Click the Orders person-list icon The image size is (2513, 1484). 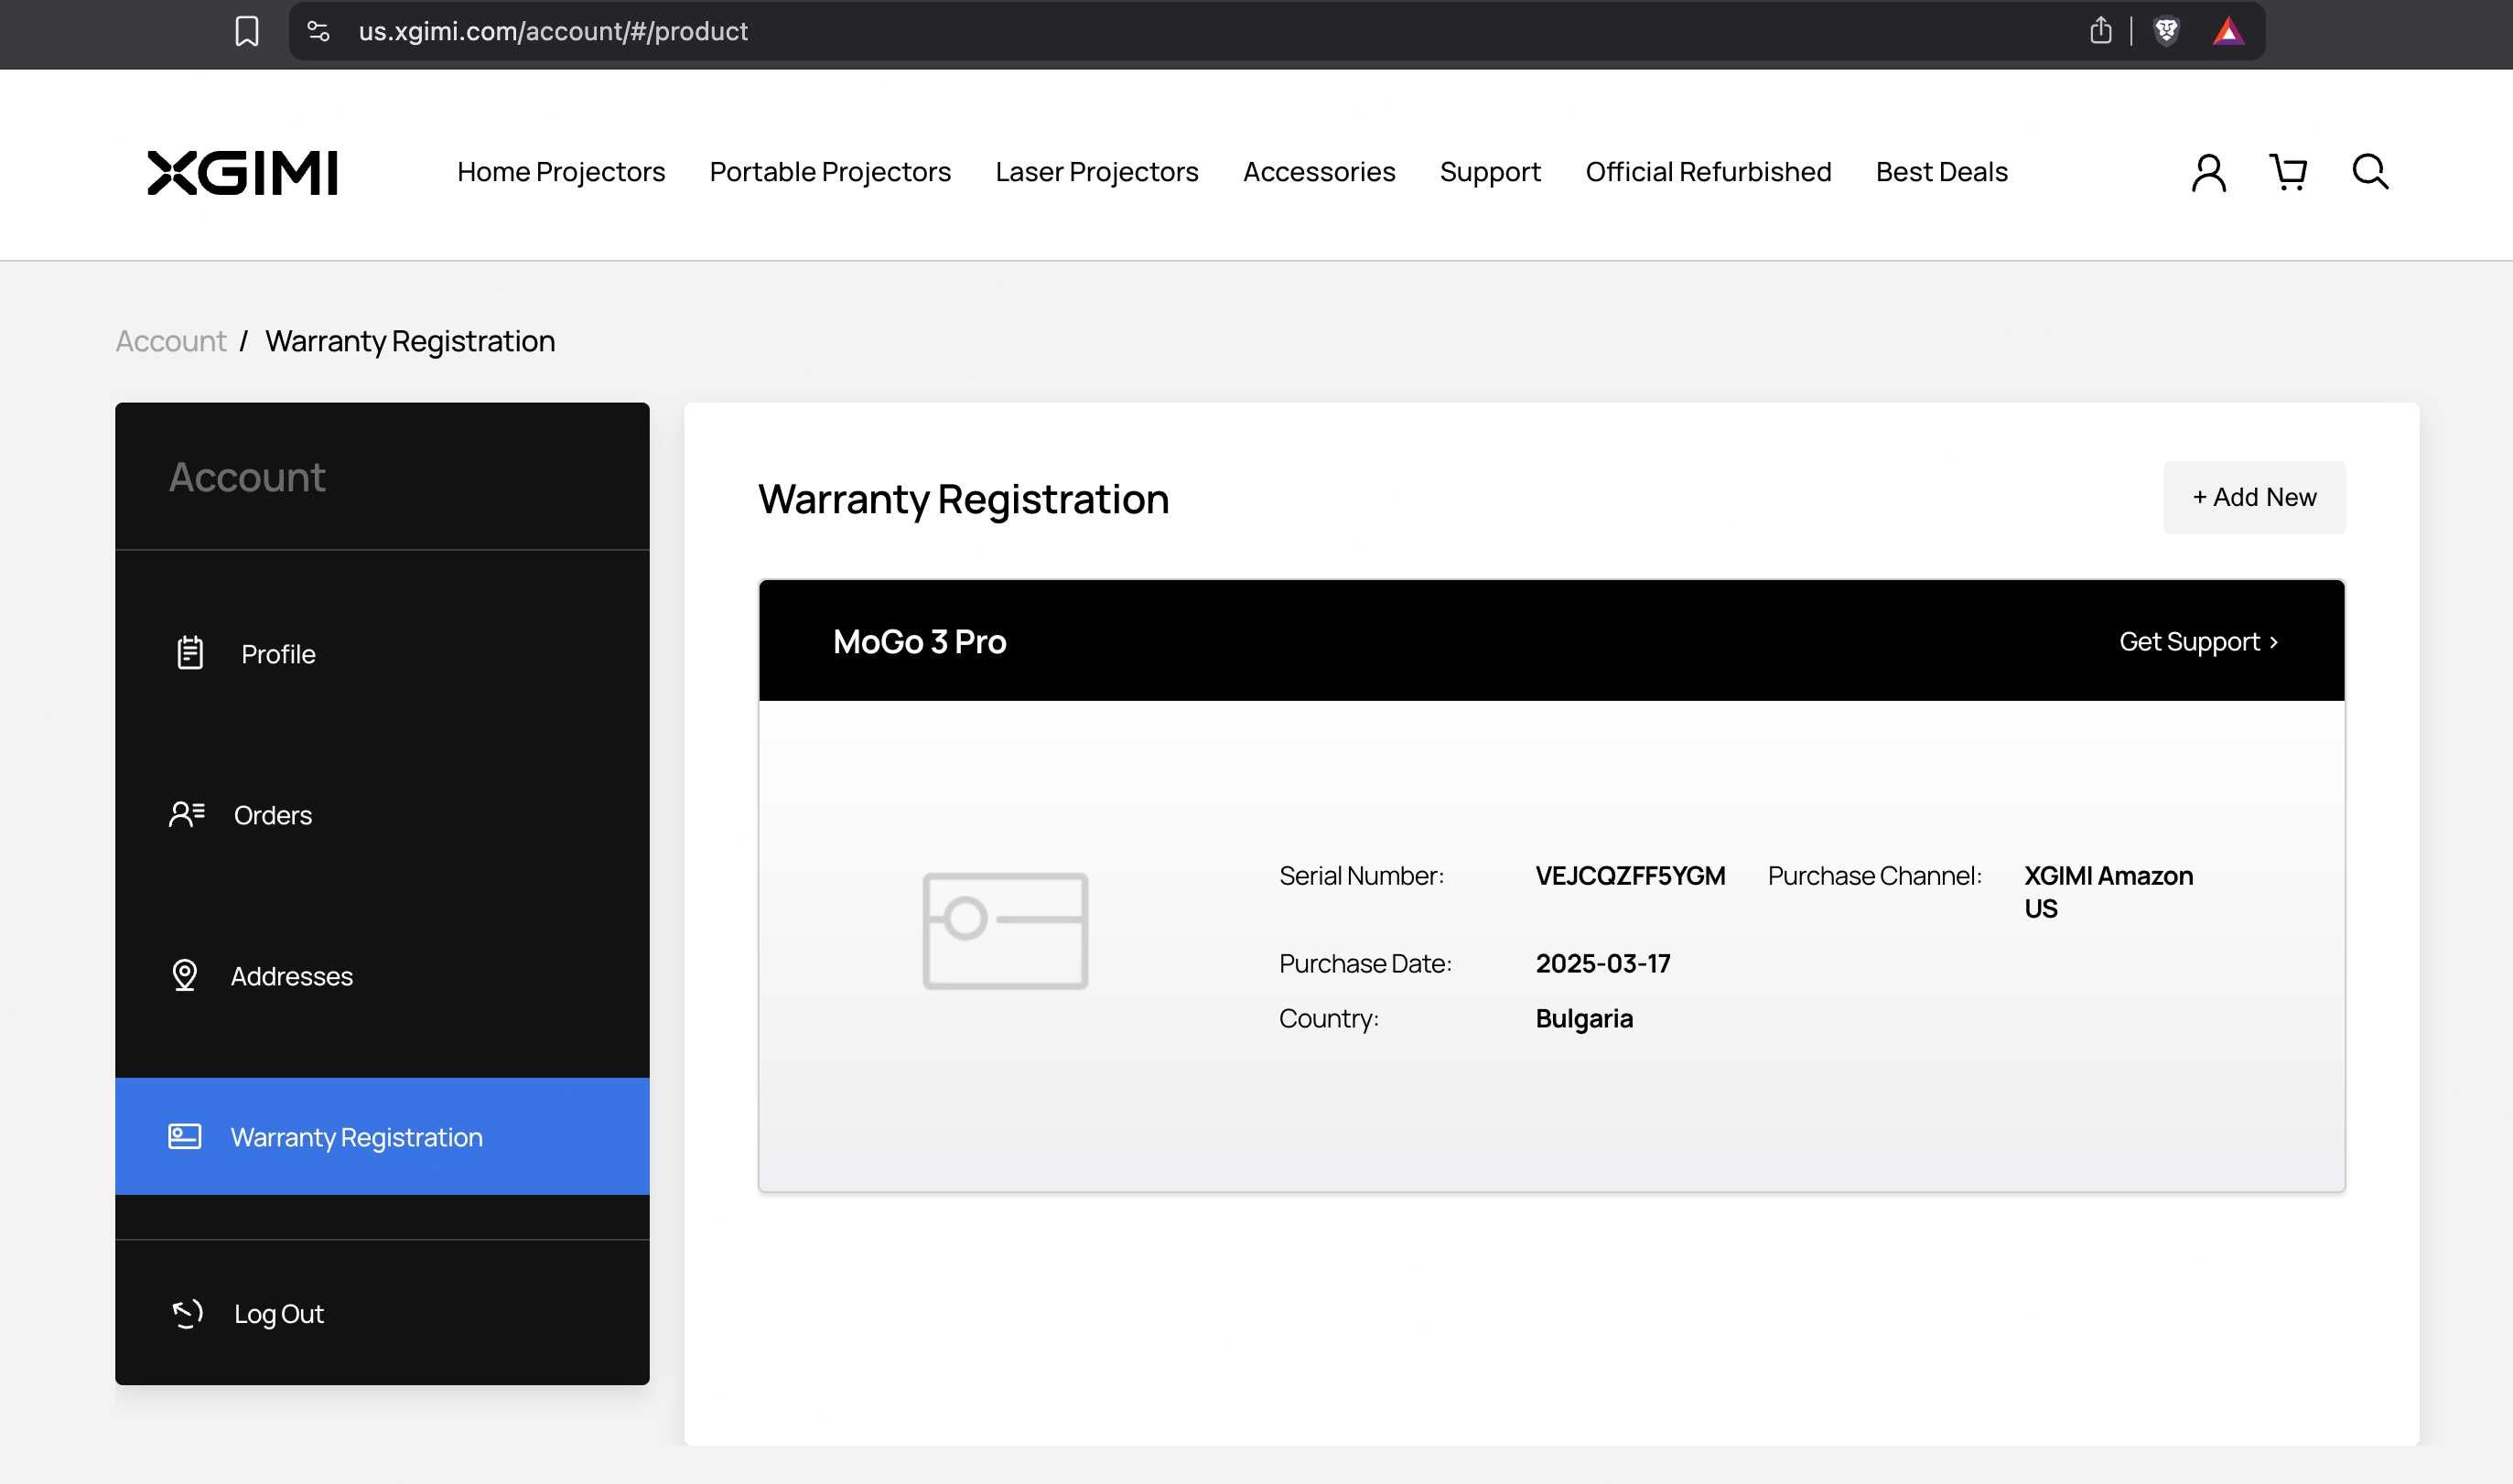point(187,814)
